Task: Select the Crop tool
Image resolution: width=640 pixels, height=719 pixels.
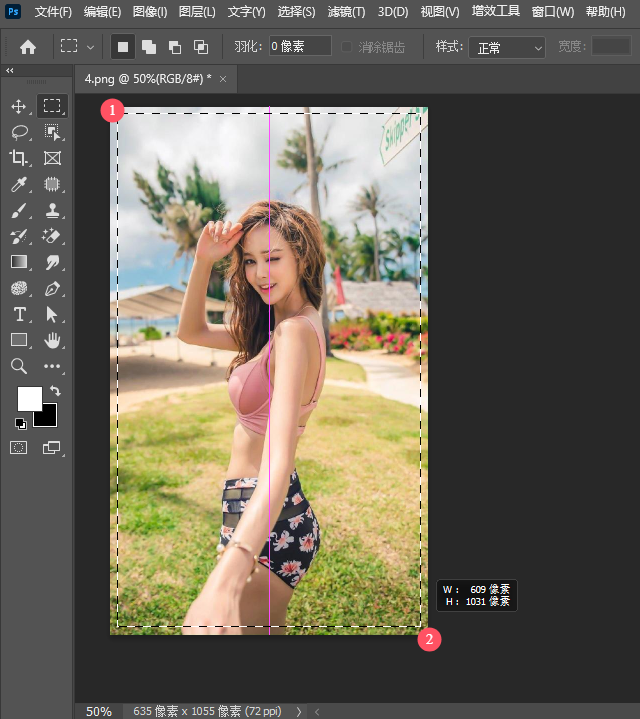Action: tap(18, 158)
